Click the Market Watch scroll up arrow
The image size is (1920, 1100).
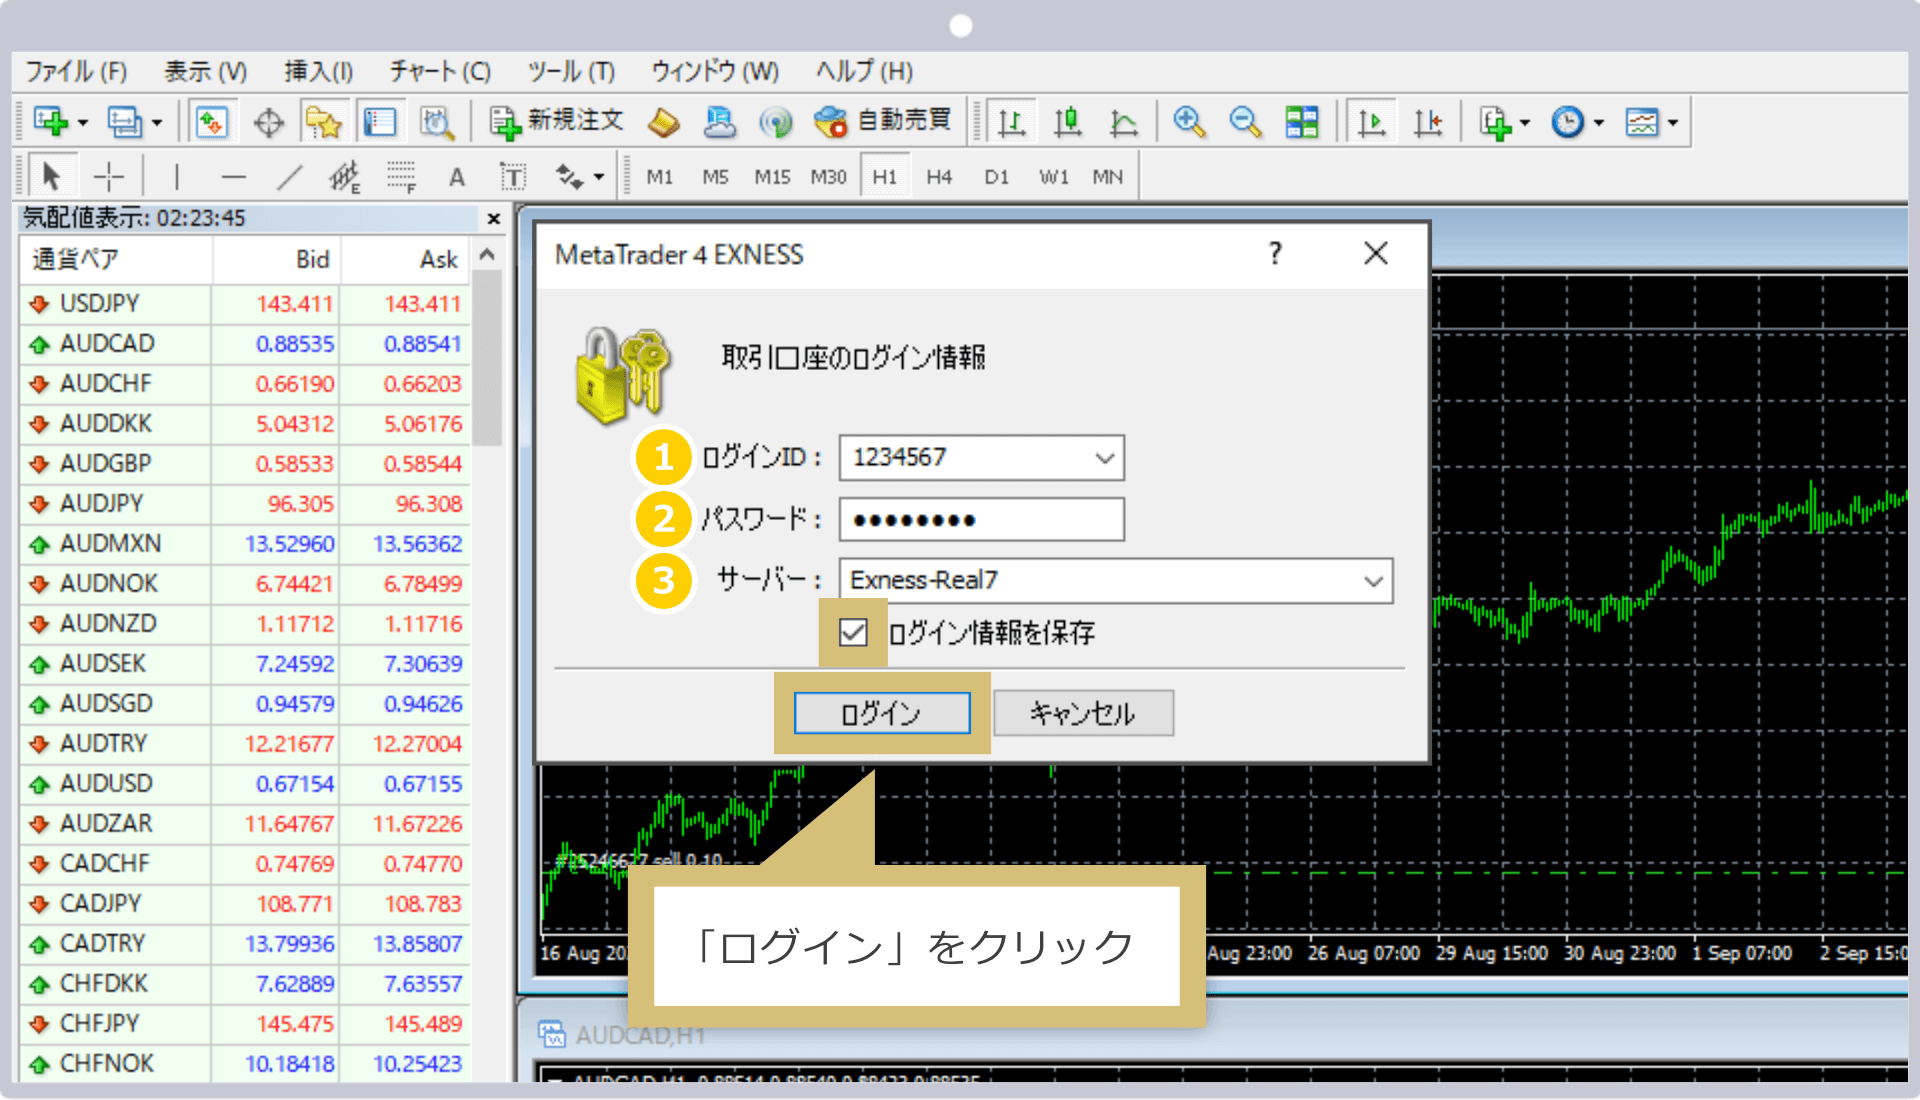(x=487, y=254)
